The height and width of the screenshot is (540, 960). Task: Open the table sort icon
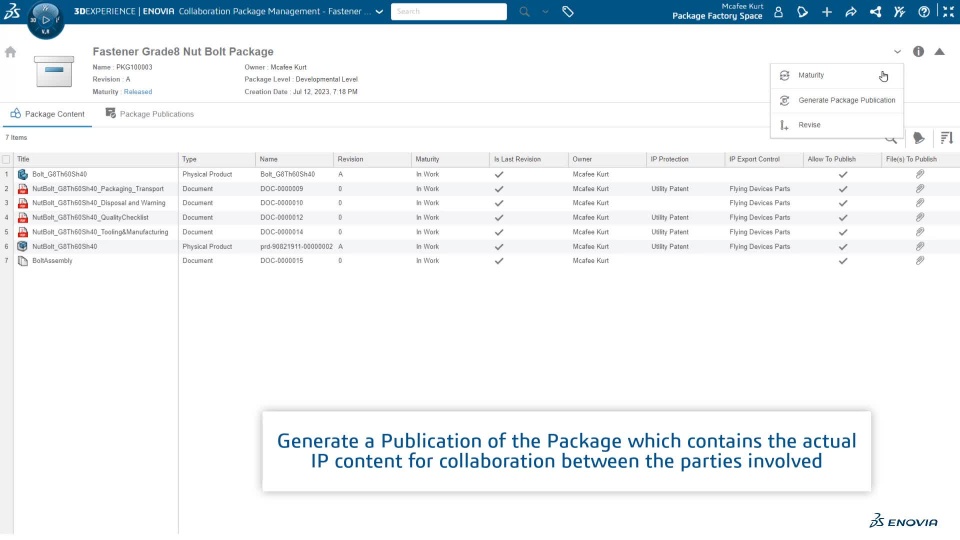coord(947,138)
